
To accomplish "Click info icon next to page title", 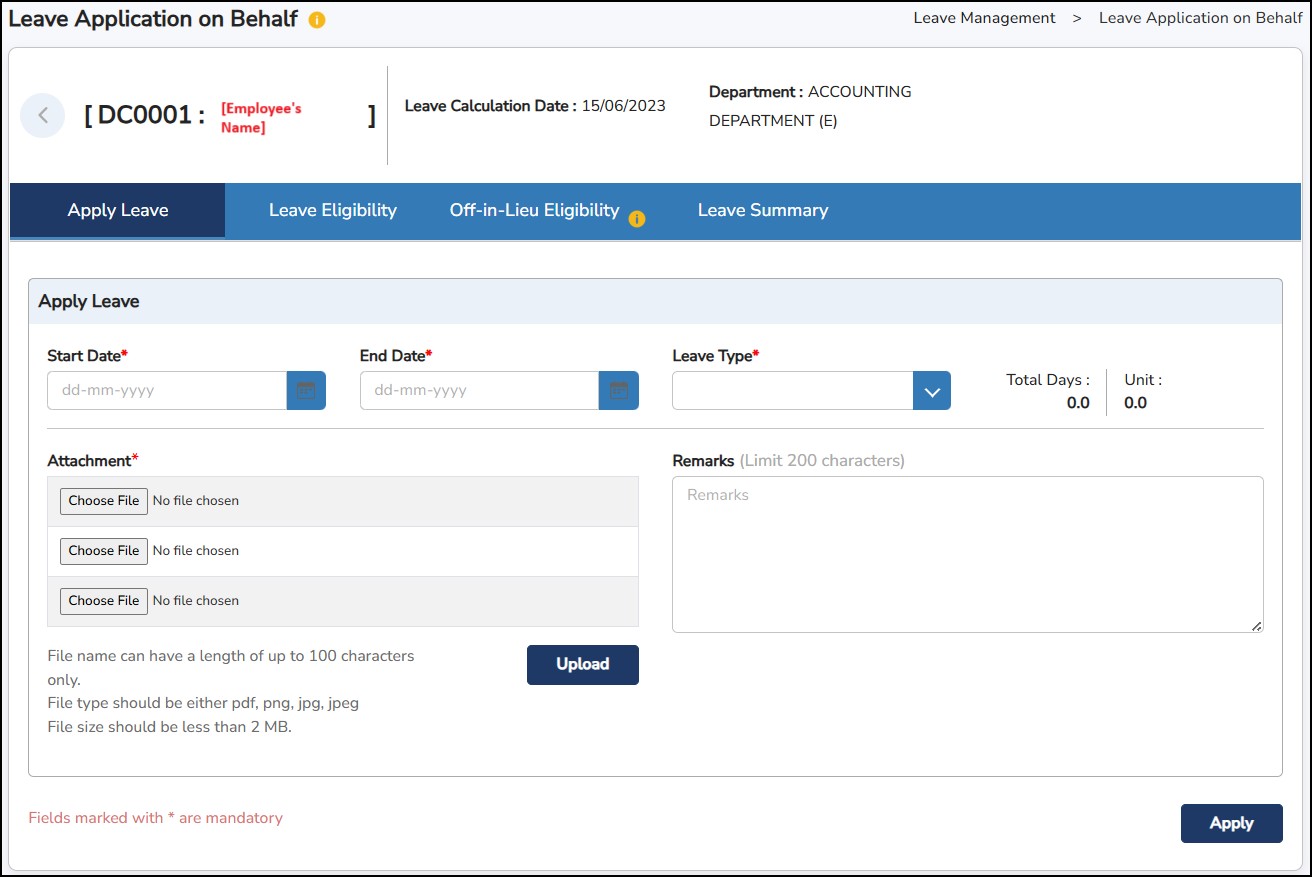I will click(317, 20).
